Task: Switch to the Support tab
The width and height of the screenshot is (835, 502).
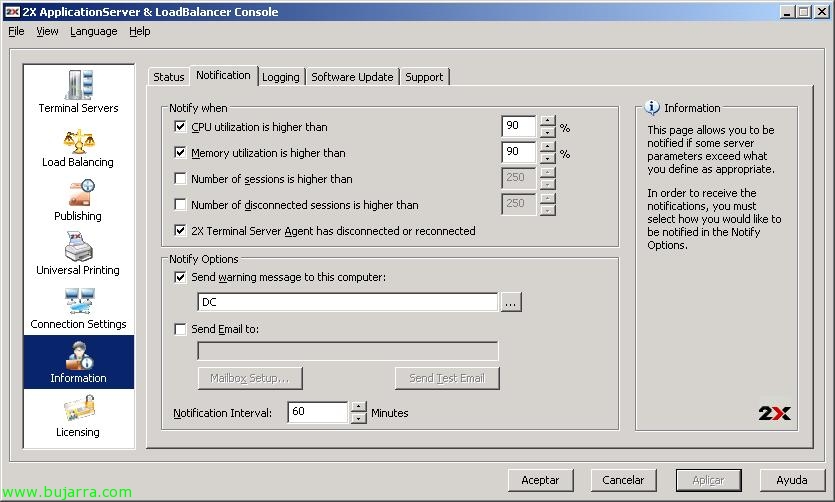Action: tap(424, 77)
